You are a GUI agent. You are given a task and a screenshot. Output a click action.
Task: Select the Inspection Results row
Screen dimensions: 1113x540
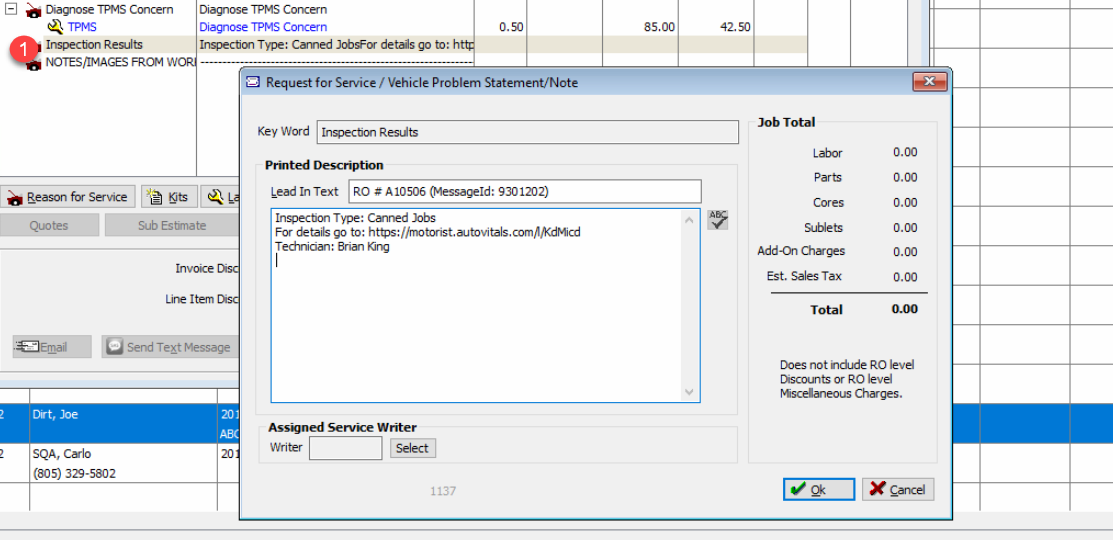click(x=403, y=45)
